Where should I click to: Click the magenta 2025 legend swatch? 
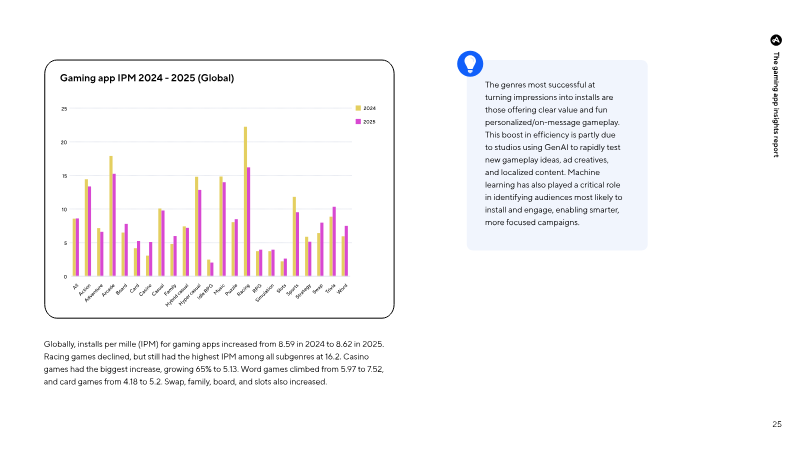[x=358, y=121]
